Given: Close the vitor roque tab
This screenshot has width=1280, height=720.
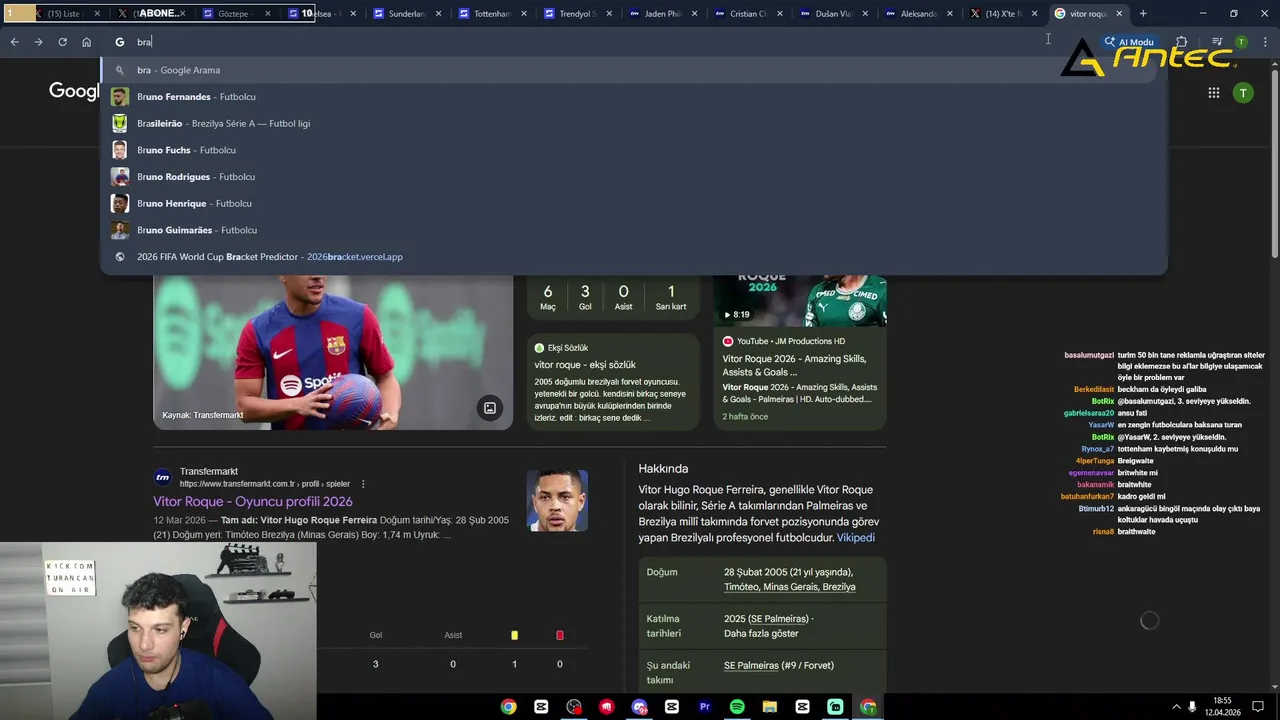Looking at the screenshot, I should coord(1119,14).
